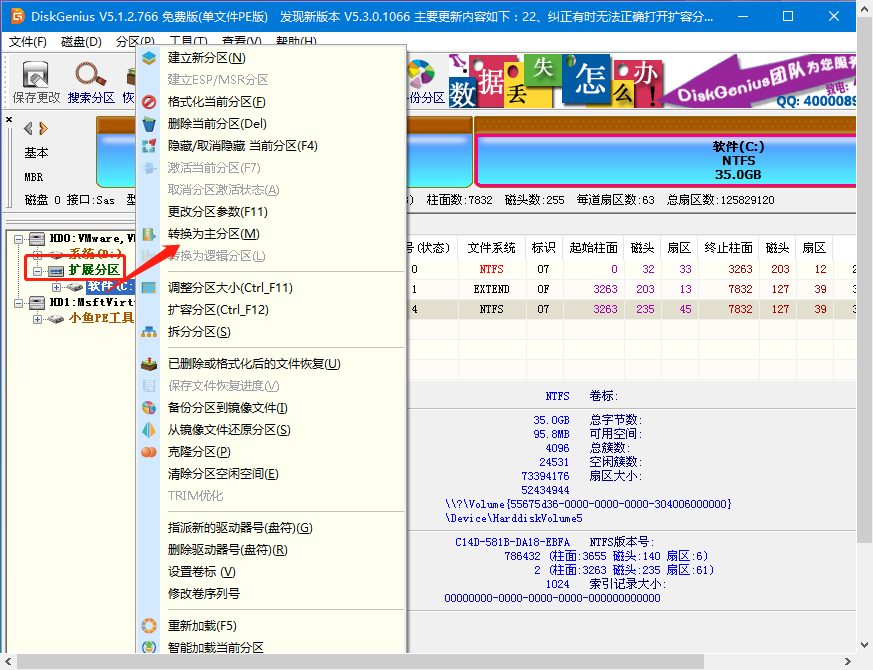The width and height of the screenshot is (873, 670).
Task: Close the disk panel with x button
Action: 9,121
